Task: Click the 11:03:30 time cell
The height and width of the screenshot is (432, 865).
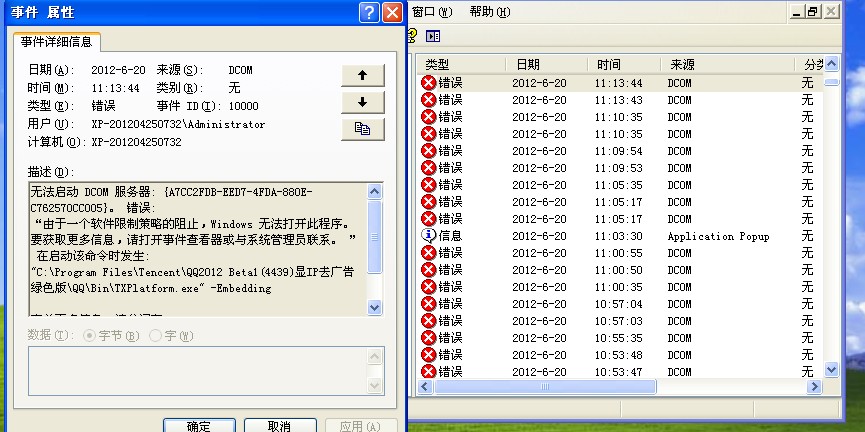Action: tap(618, 236)
